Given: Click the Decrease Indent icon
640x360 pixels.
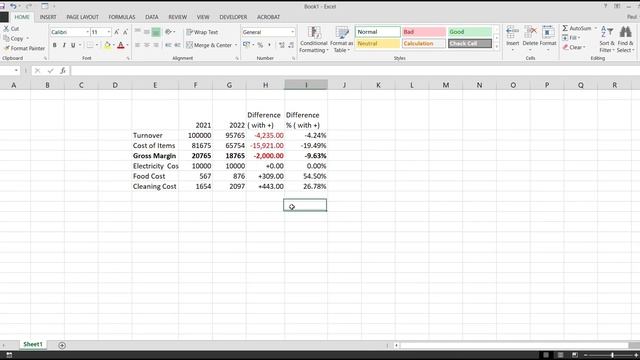Looking at the screenshot, I should pyautogui.click(x=168, y=45).
